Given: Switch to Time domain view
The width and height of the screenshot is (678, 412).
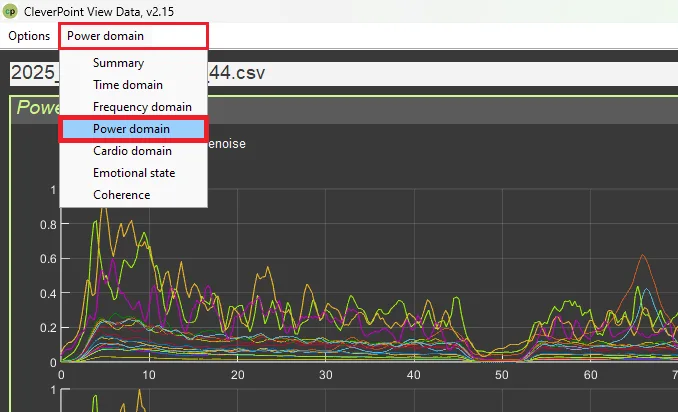Looking at the screenshot, I should tap(127, 85).
